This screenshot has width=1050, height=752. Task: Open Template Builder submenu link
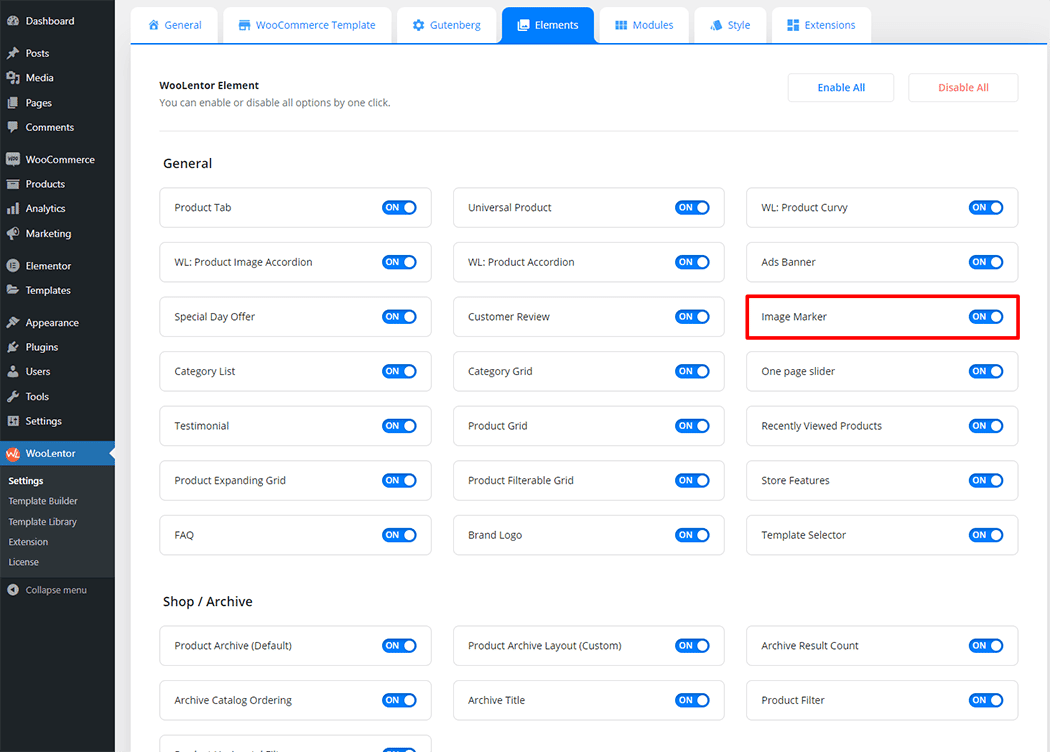tap(43, 501)
